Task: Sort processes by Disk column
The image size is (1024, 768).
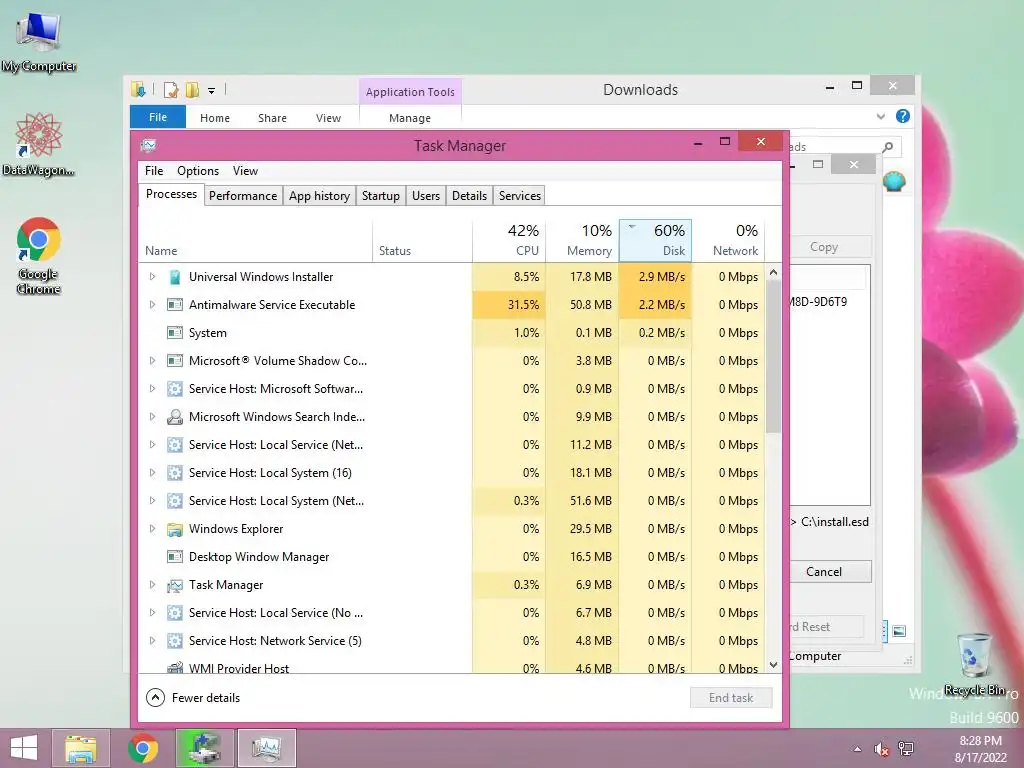Action: click(x=655, y=240)
